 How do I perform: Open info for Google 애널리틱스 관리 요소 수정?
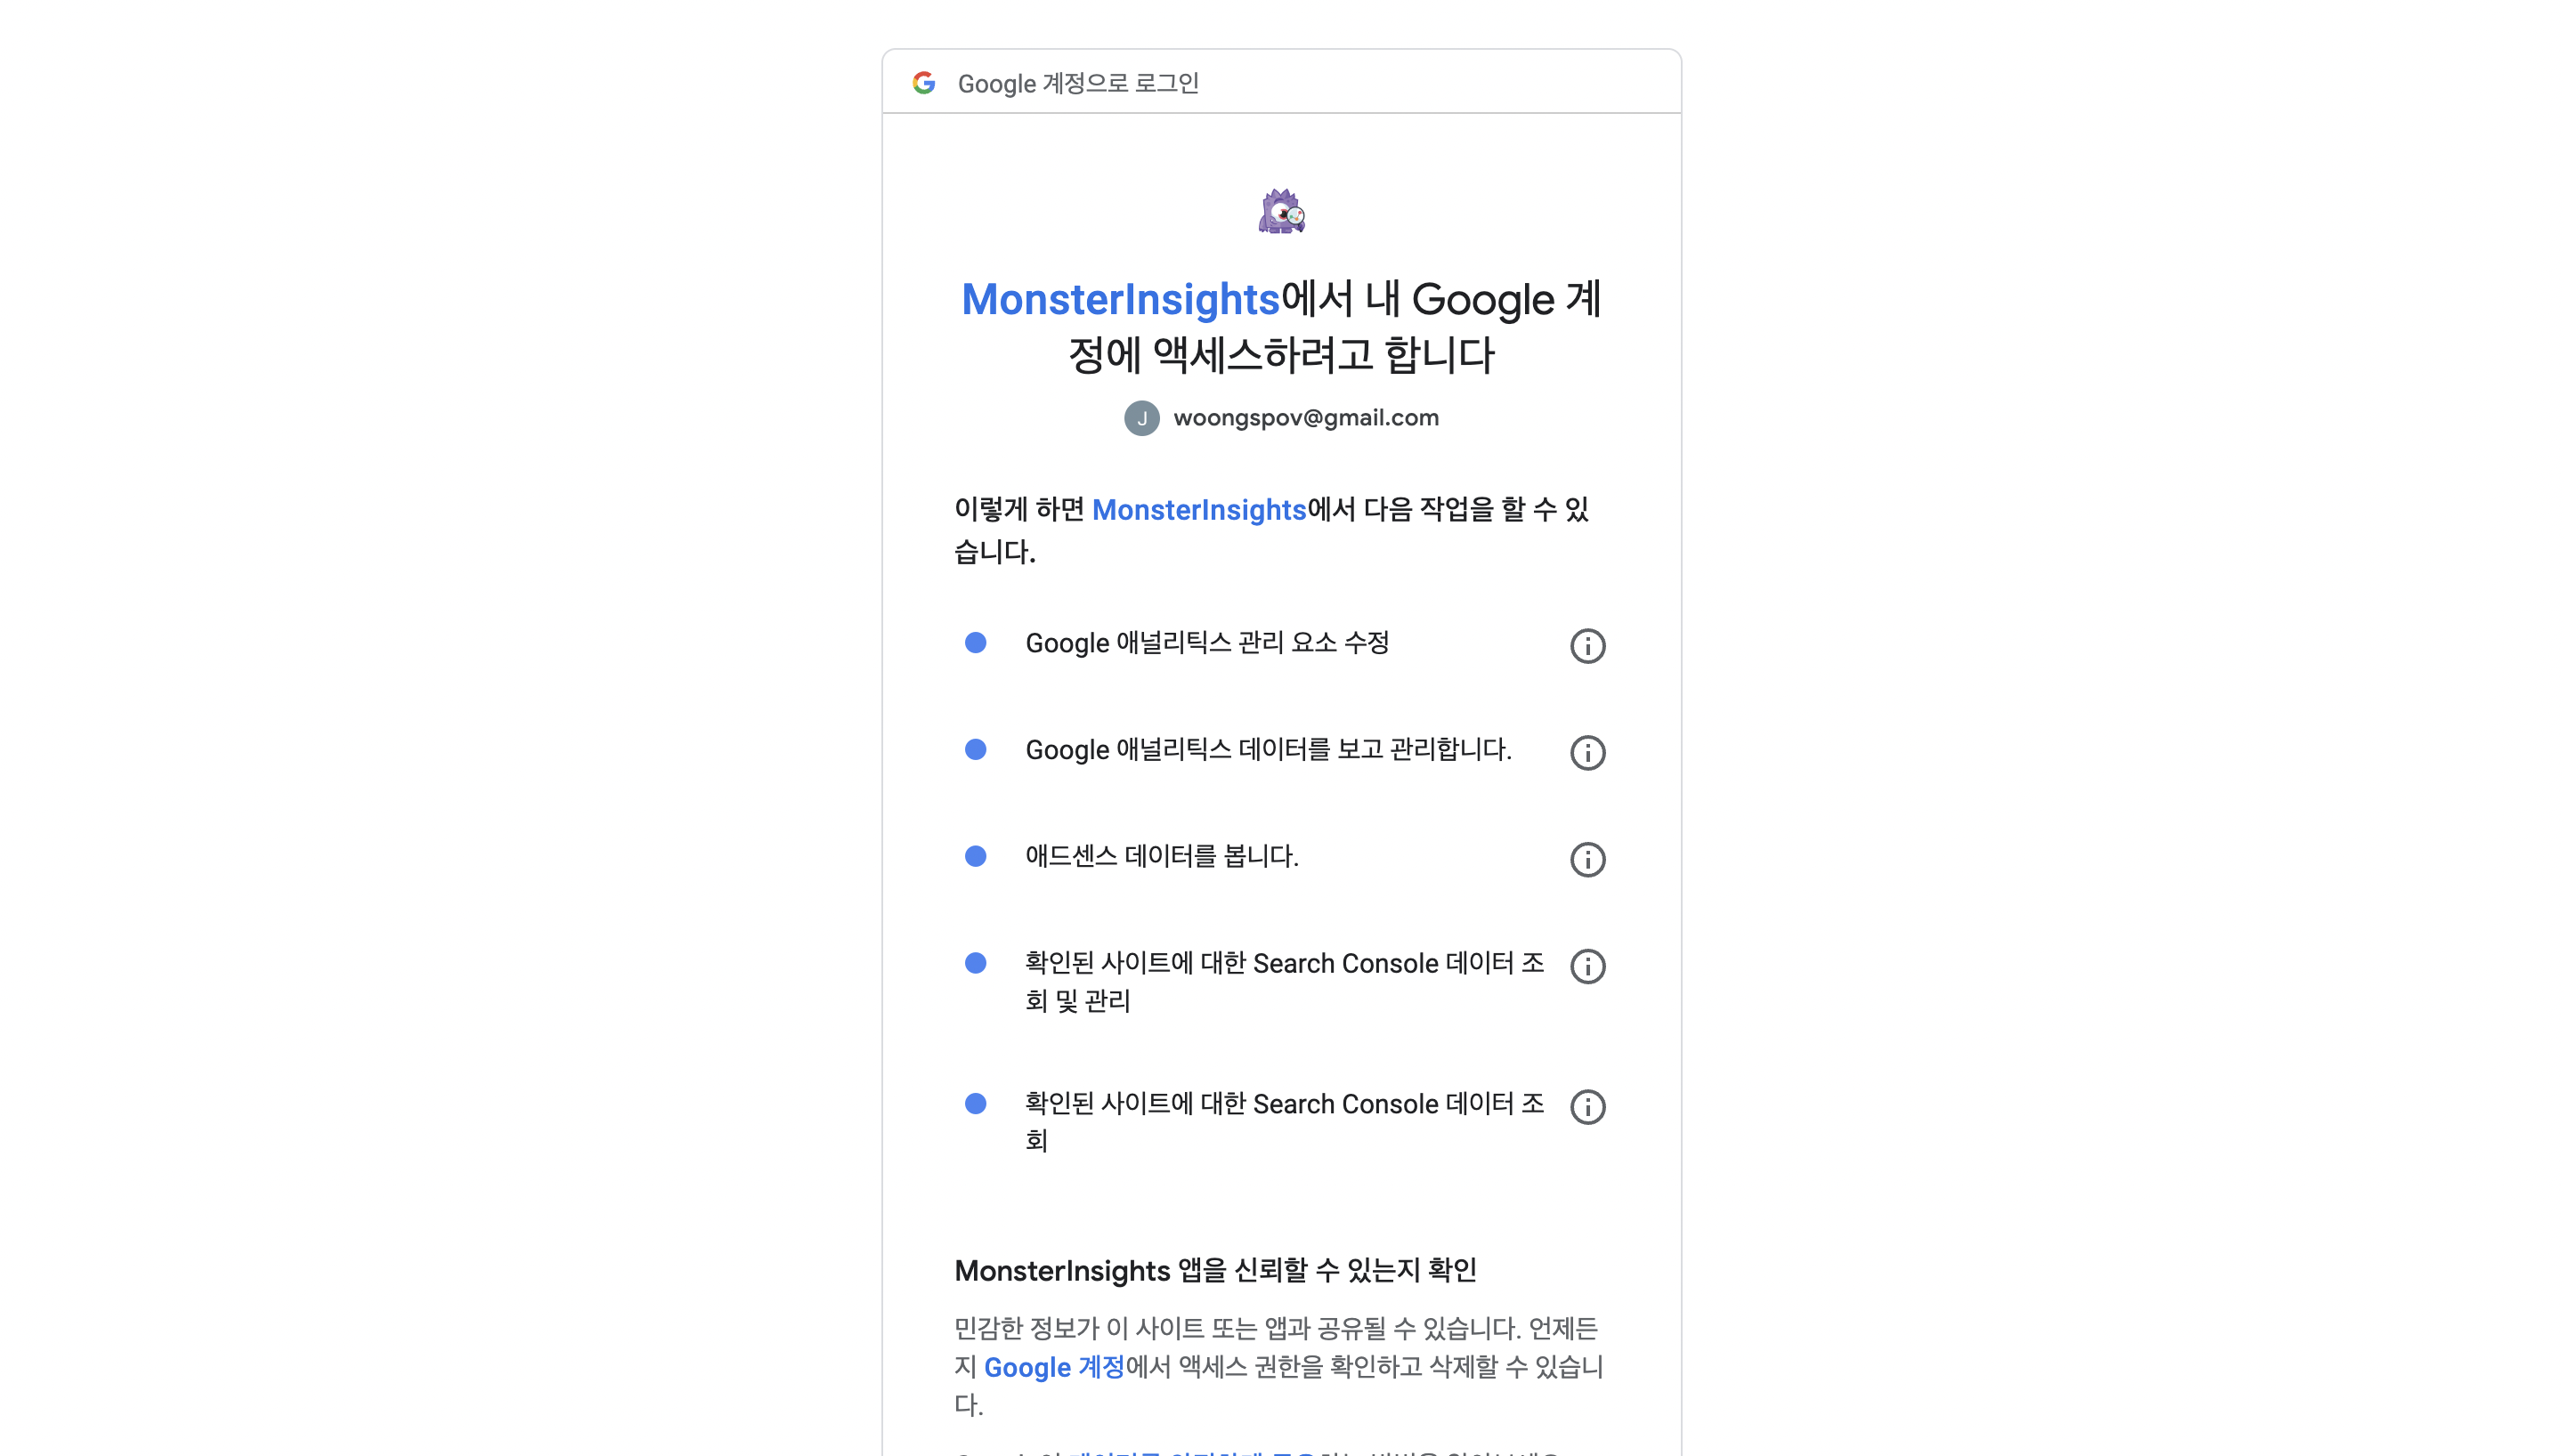tap(1587, 646)
